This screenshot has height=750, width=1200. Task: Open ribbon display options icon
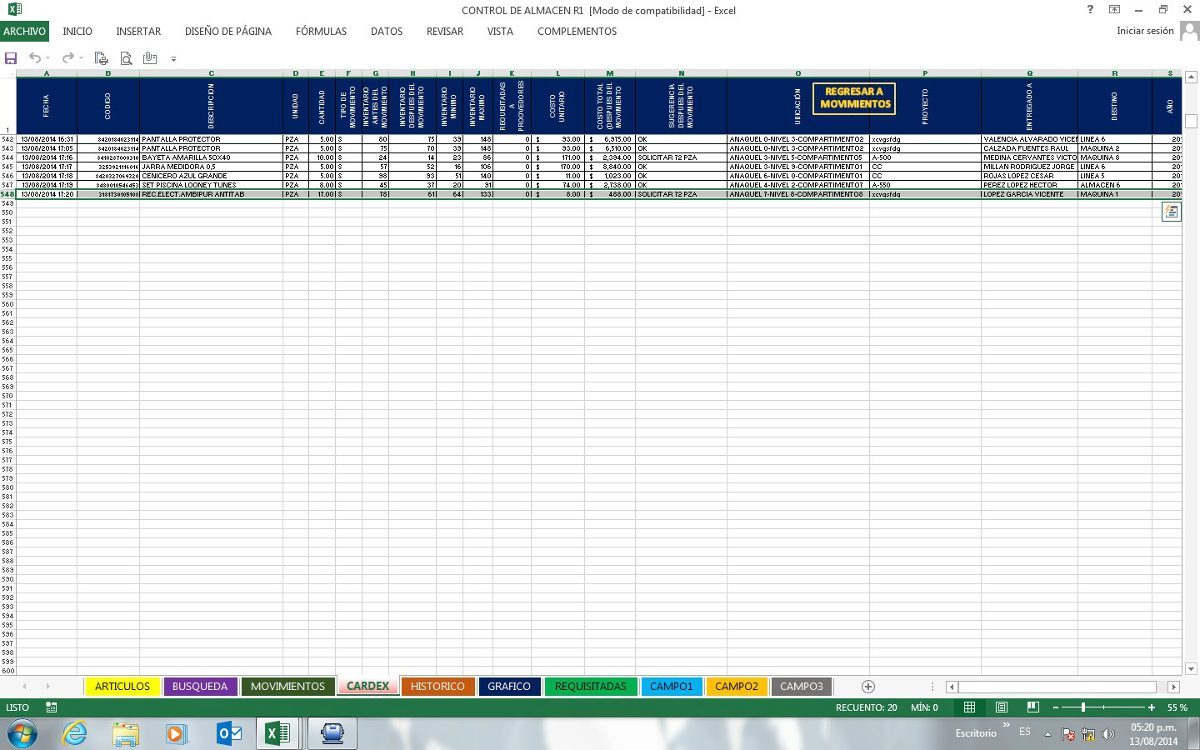[1114, 9]
